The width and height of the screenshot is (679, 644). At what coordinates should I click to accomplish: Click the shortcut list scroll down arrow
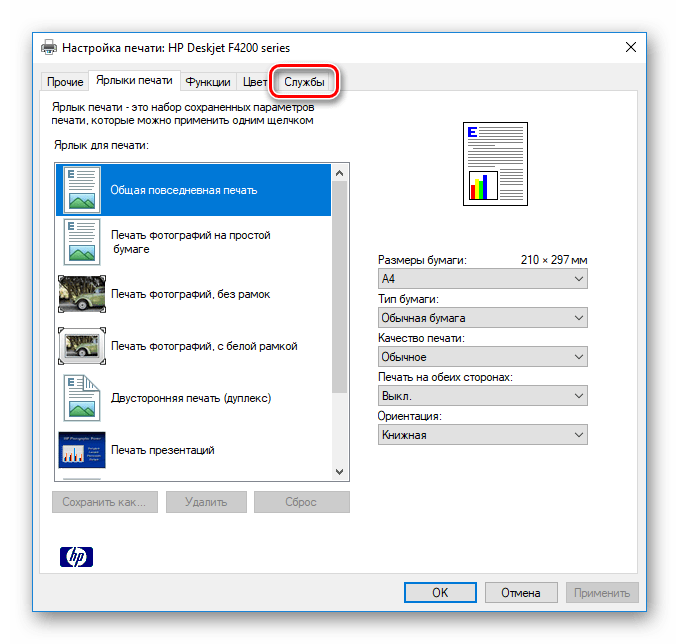click(x=340, y=472)
